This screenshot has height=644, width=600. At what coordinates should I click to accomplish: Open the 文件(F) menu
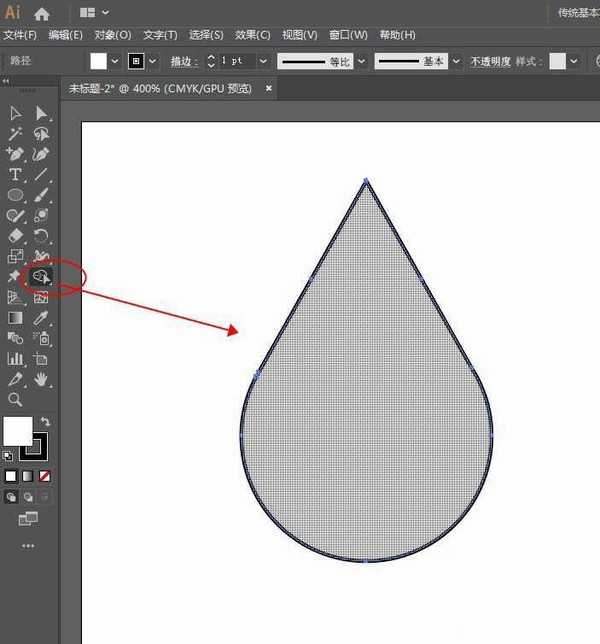[20, 35]
